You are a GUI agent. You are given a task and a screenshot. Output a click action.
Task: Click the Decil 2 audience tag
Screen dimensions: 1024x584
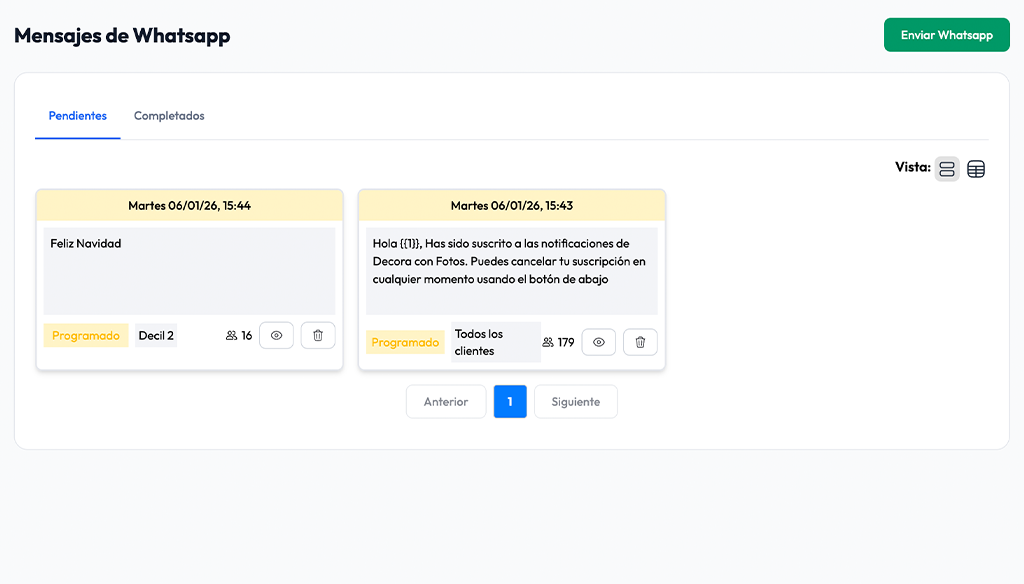coord(156,336)
